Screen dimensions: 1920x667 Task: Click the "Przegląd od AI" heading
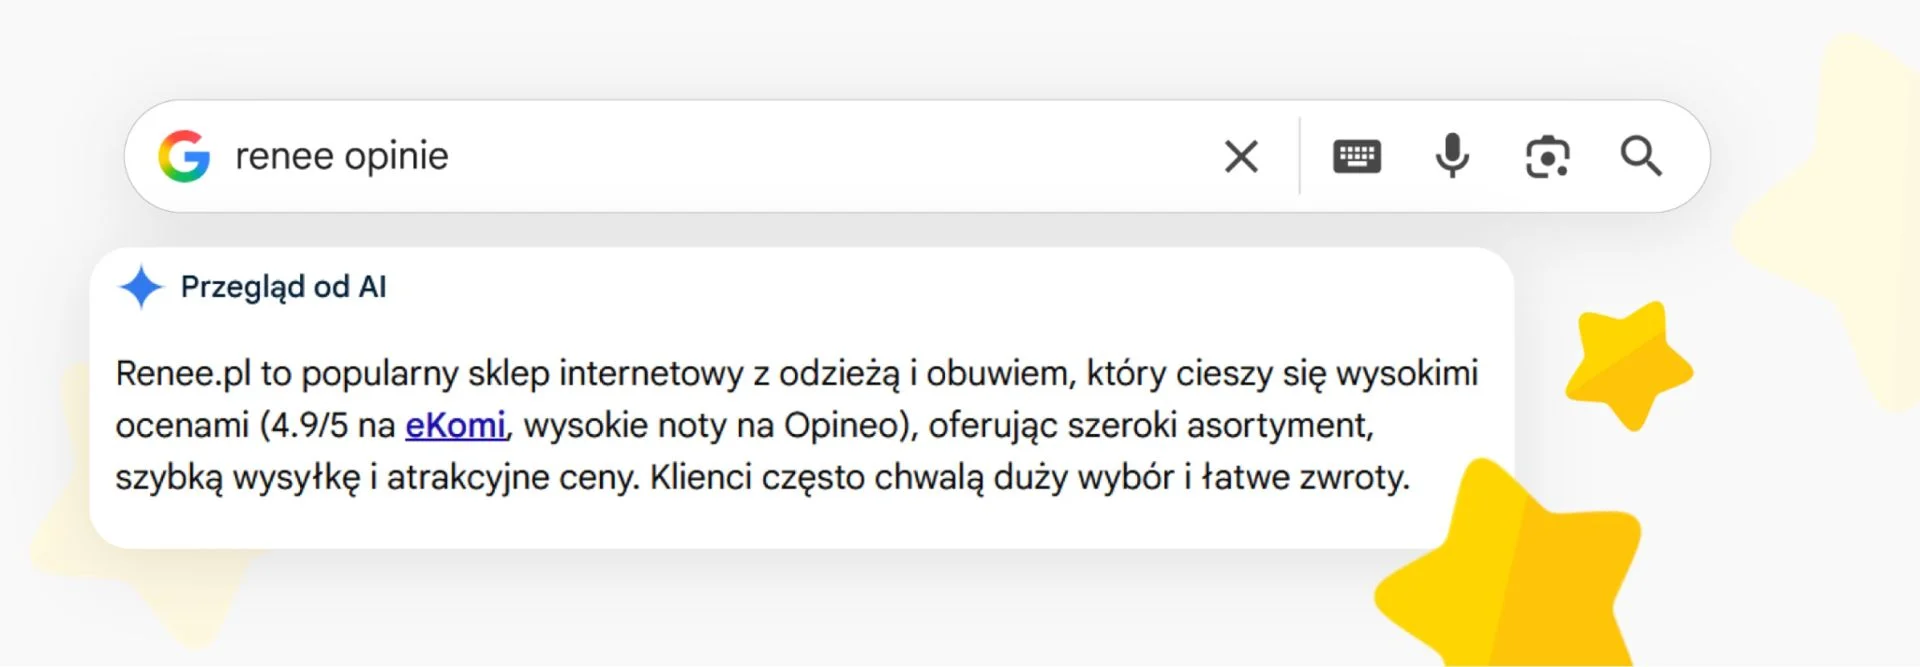point(283,287)
